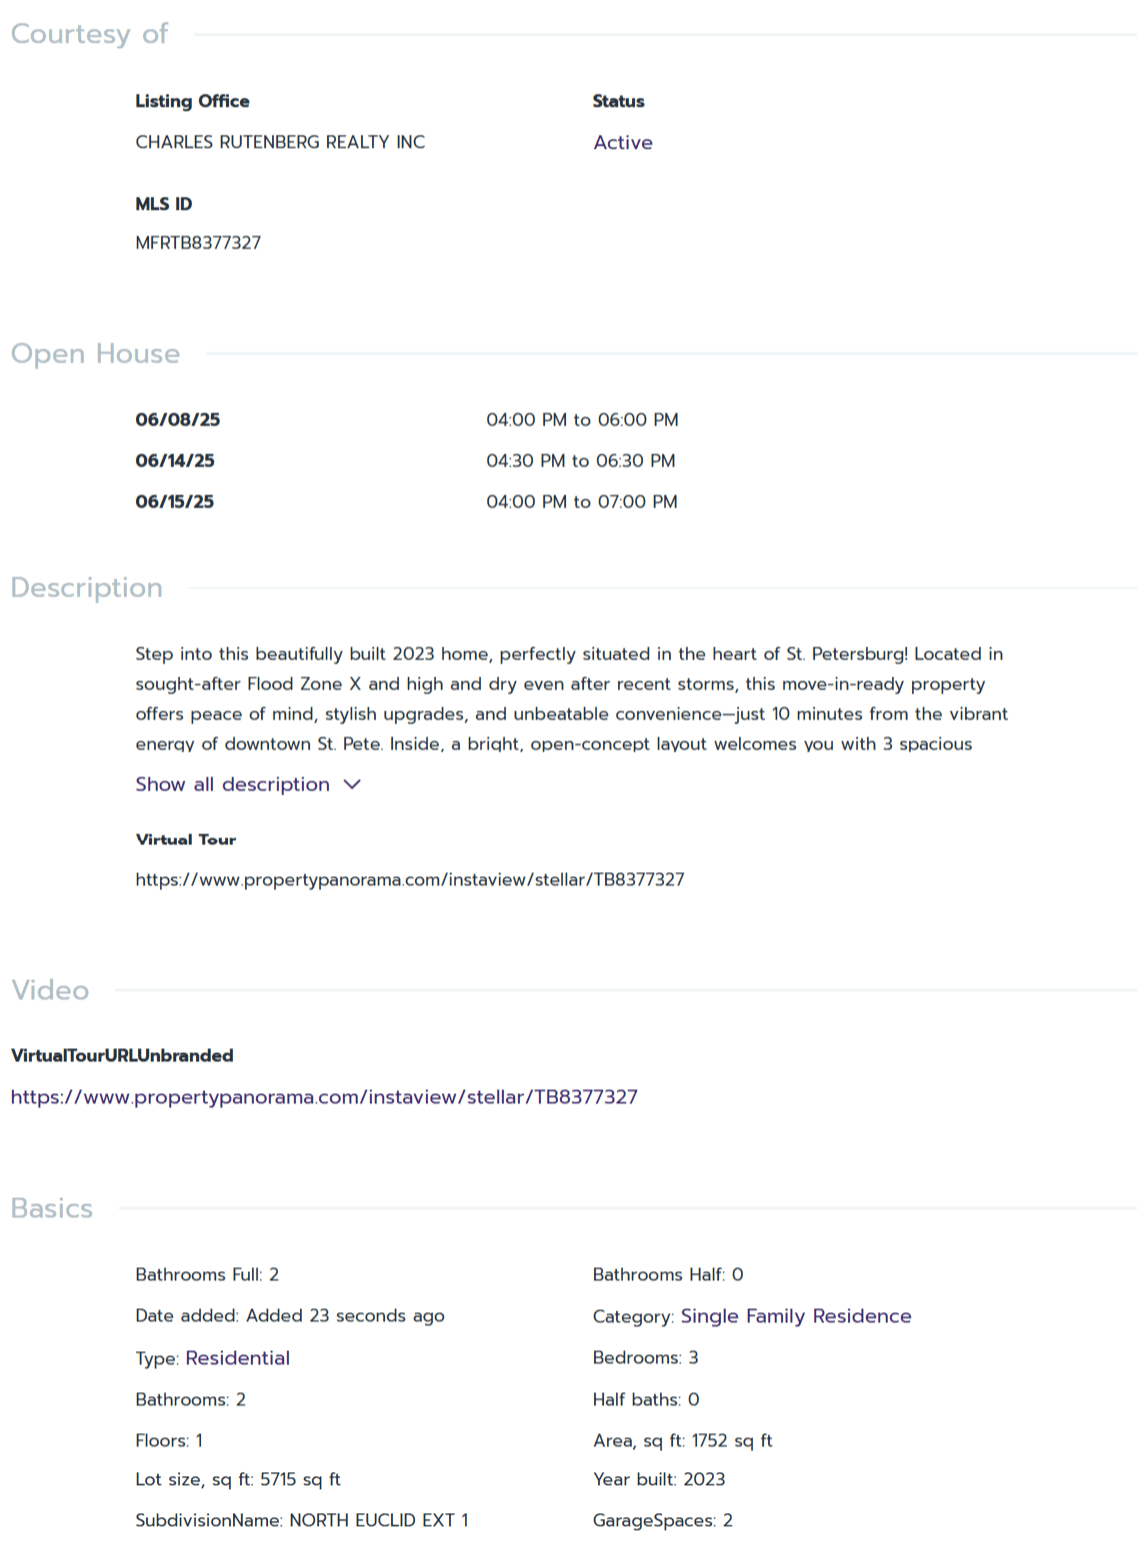
Task: Click the 04:00 PM to 07:00 PM time slot
Action: pos(582,502)
